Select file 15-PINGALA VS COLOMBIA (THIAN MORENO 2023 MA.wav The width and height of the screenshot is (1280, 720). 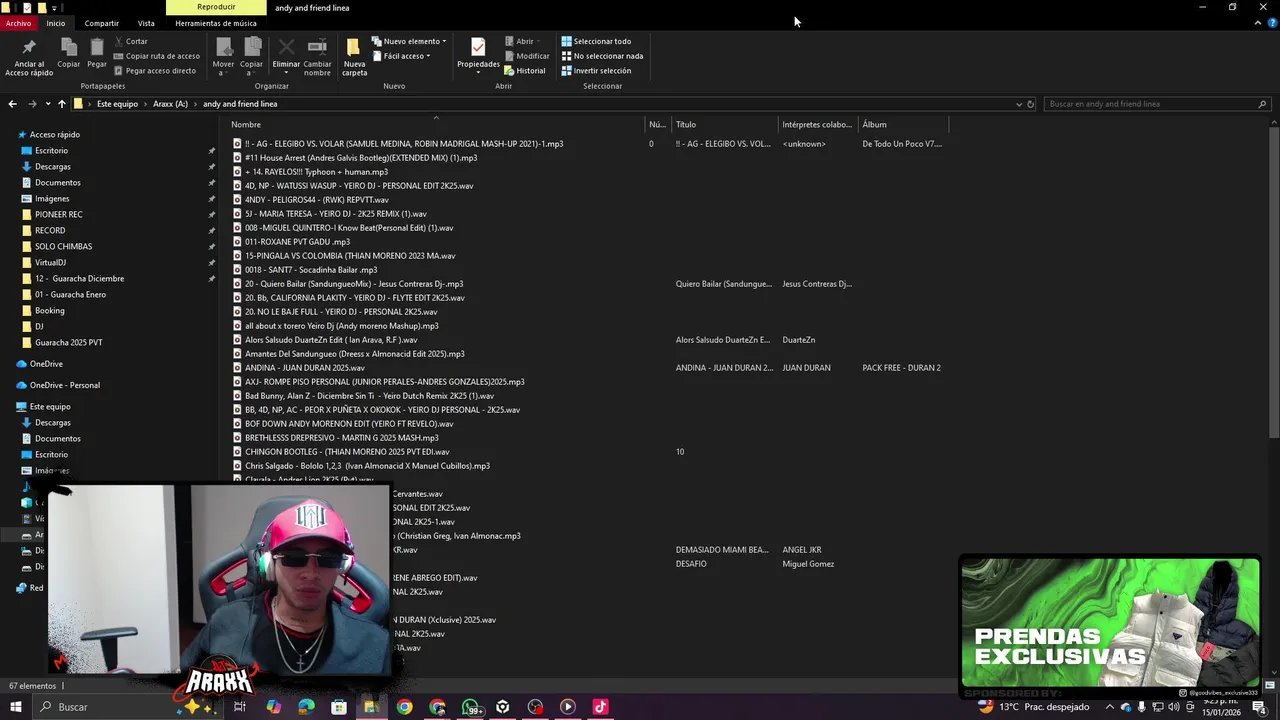[x=350, y=256]
